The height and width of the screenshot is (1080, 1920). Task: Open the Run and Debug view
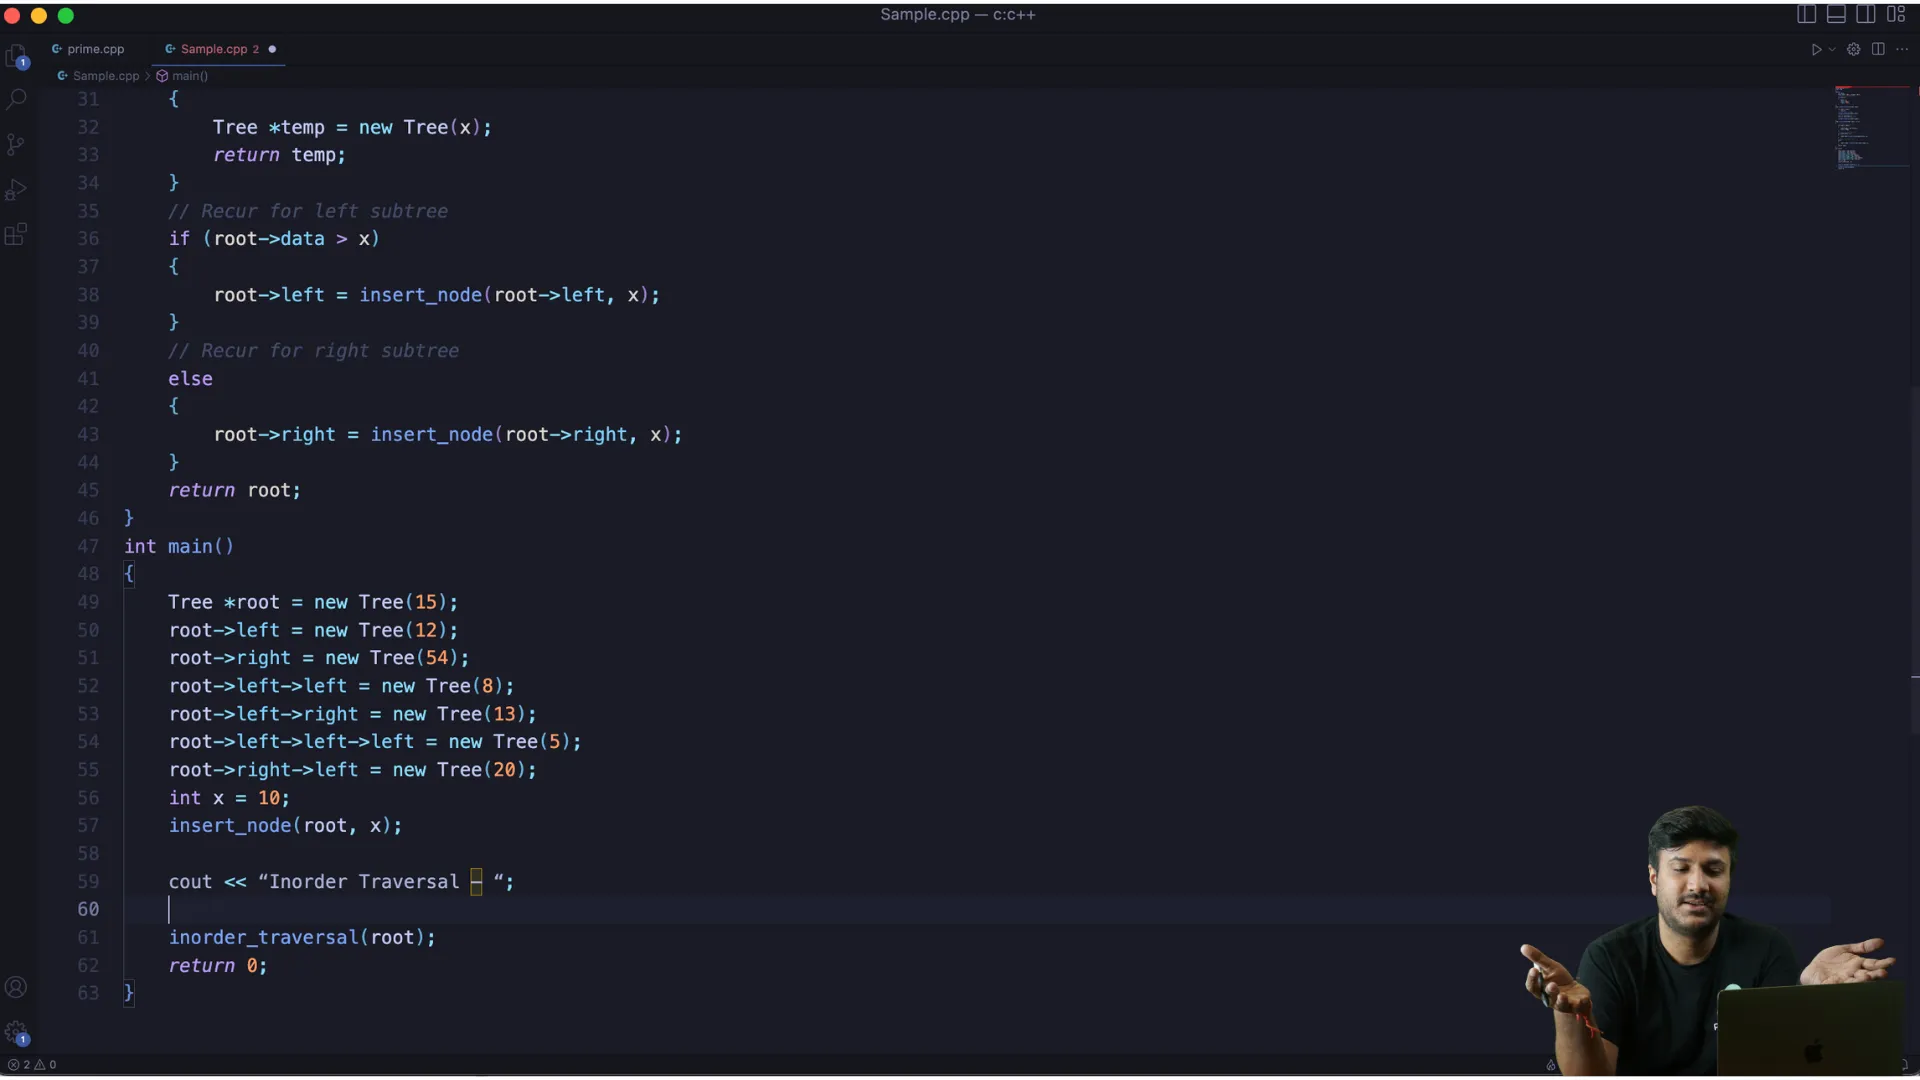click(16, 190)
